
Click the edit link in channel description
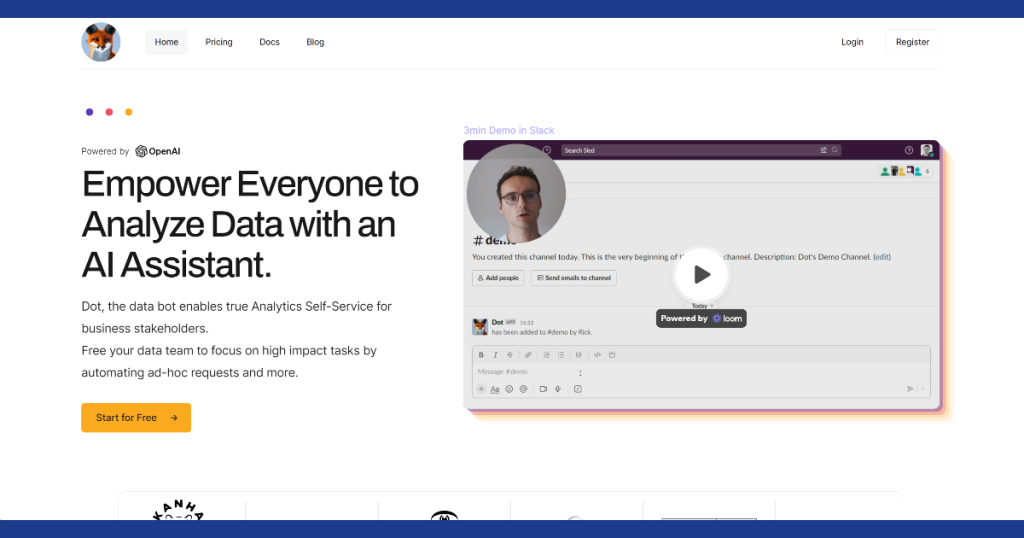(882, 257)
